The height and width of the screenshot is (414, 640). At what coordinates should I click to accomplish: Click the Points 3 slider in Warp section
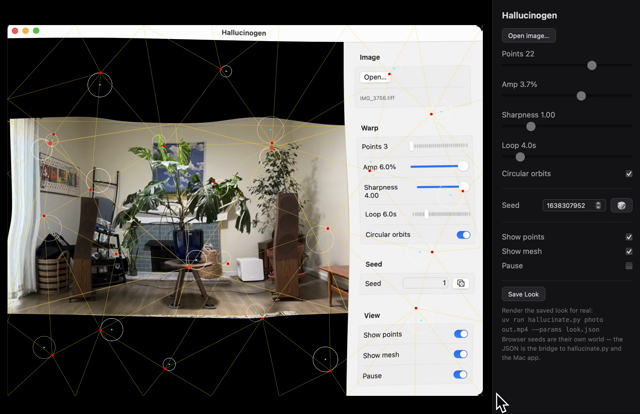click(440, 146)
